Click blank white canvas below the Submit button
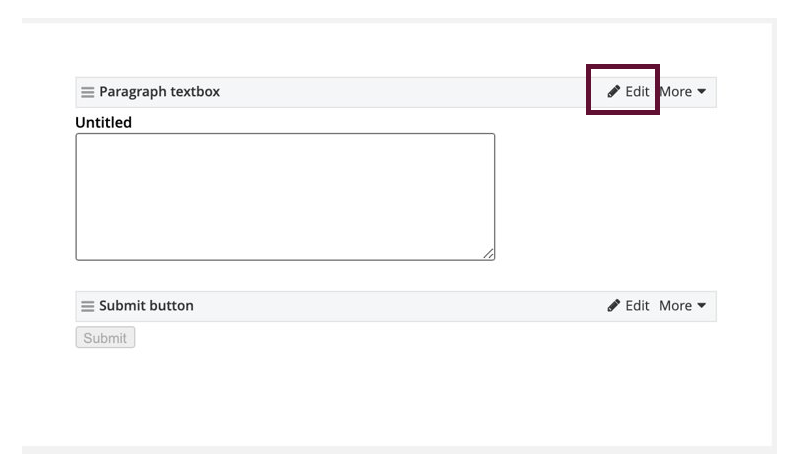The image size is (800, 474). pyautogui.click(x=400, y=400)
